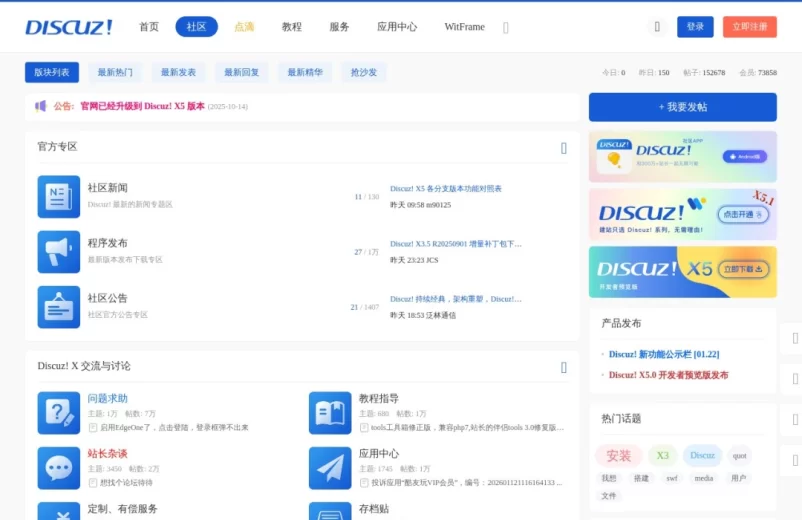Open the 程序发布 megaphone icon
This screenshot has width=802, height=520.
click(59, 252)
